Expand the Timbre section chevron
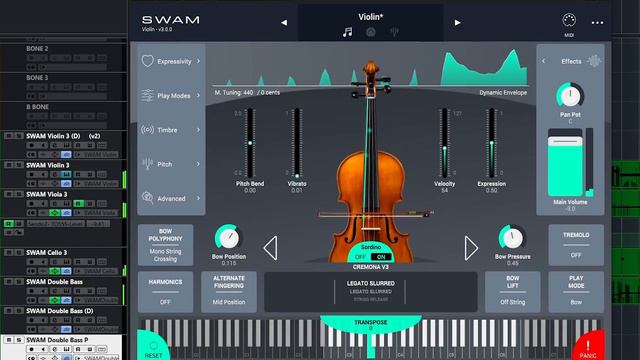Screen dimensions: 640x360 [x=198, y=130]
